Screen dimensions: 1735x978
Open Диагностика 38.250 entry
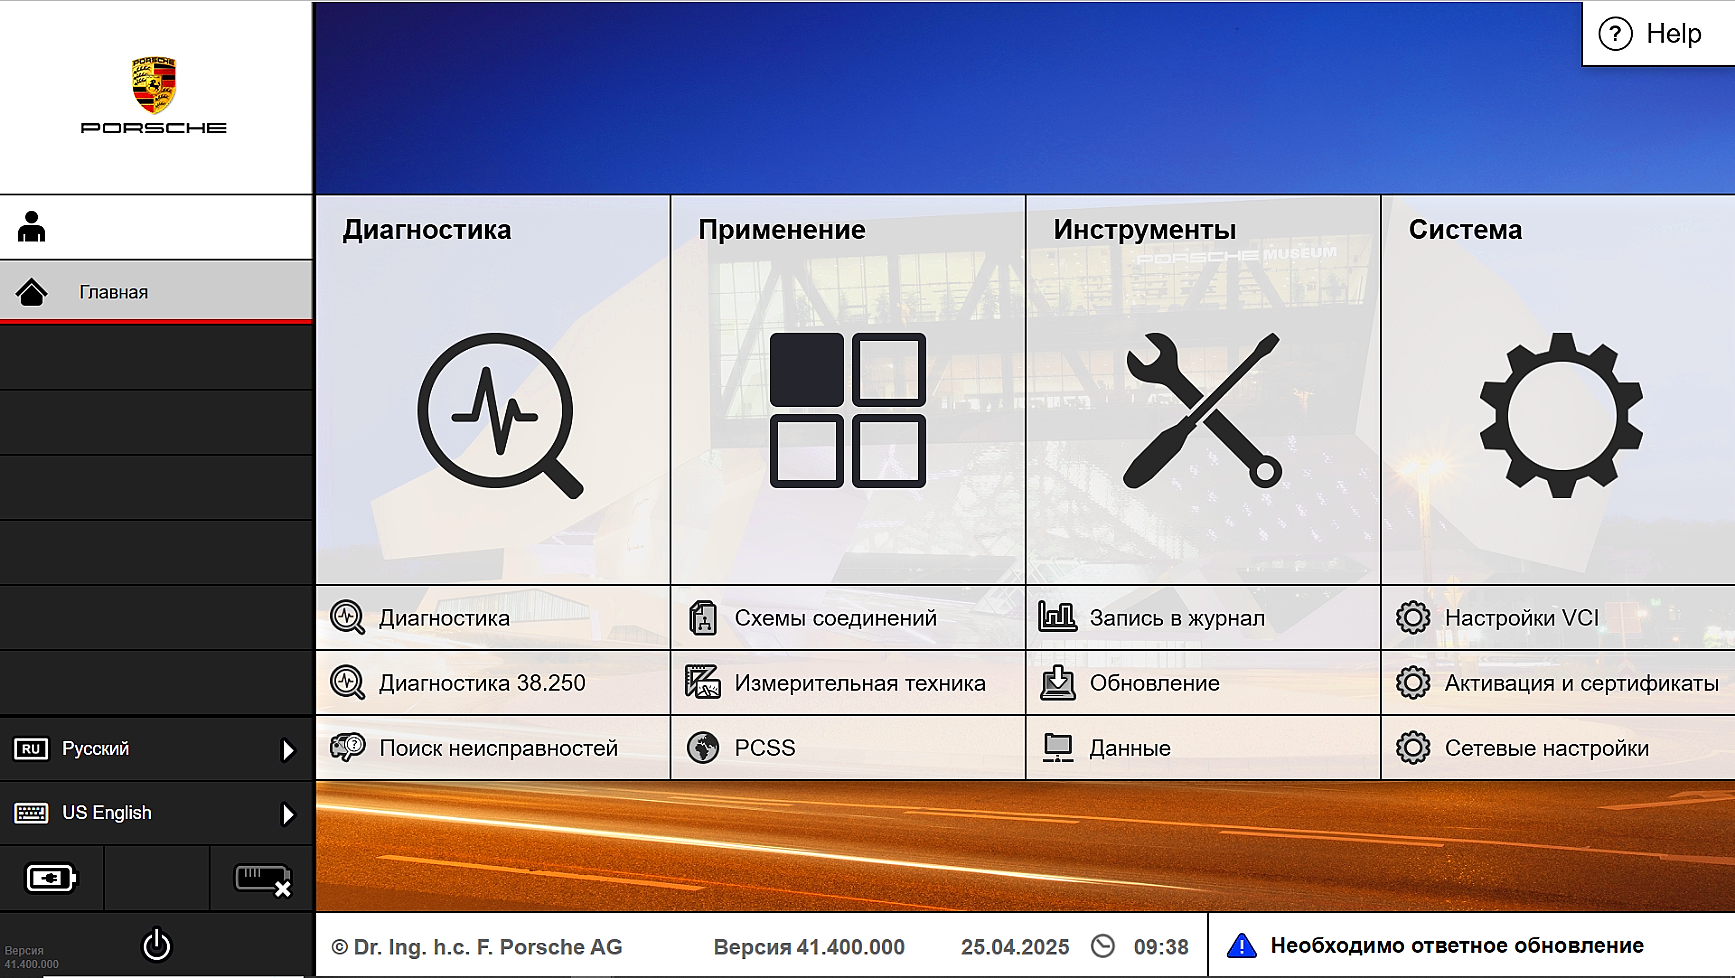(x=493, y=683)
